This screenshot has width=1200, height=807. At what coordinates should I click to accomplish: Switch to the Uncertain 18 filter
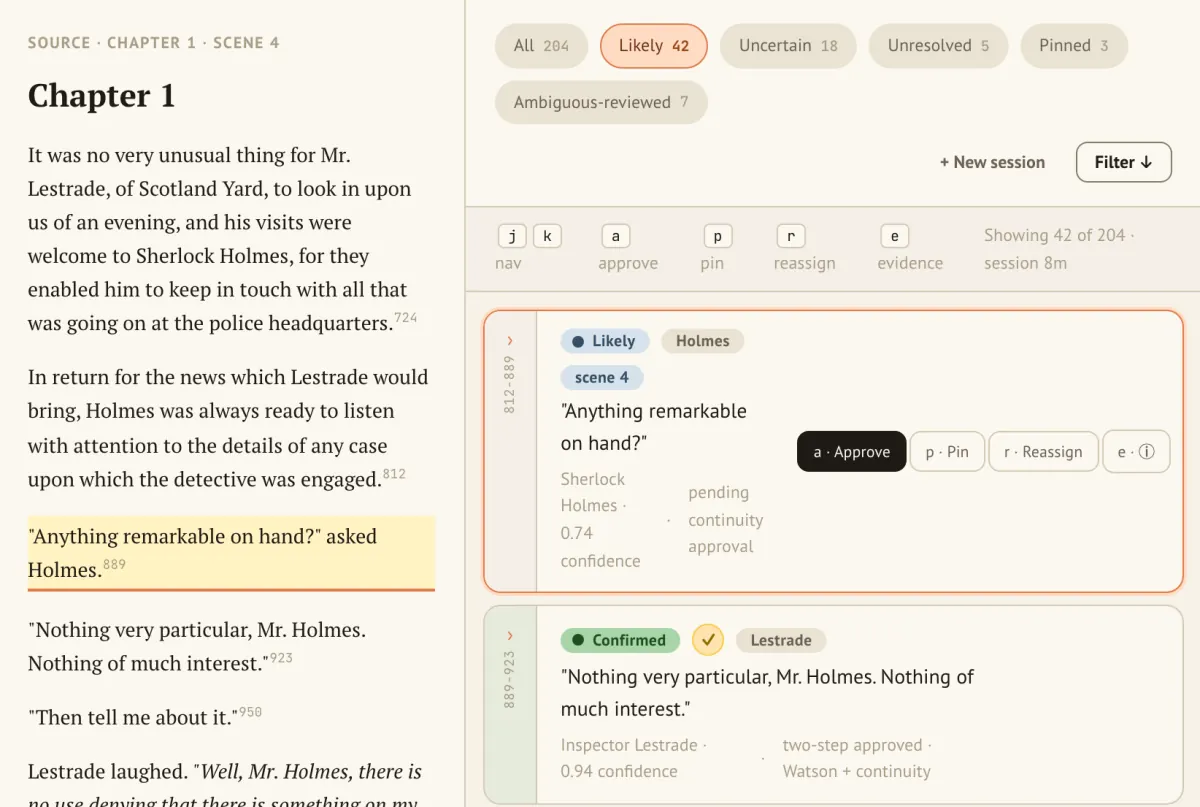pos(788,46)
